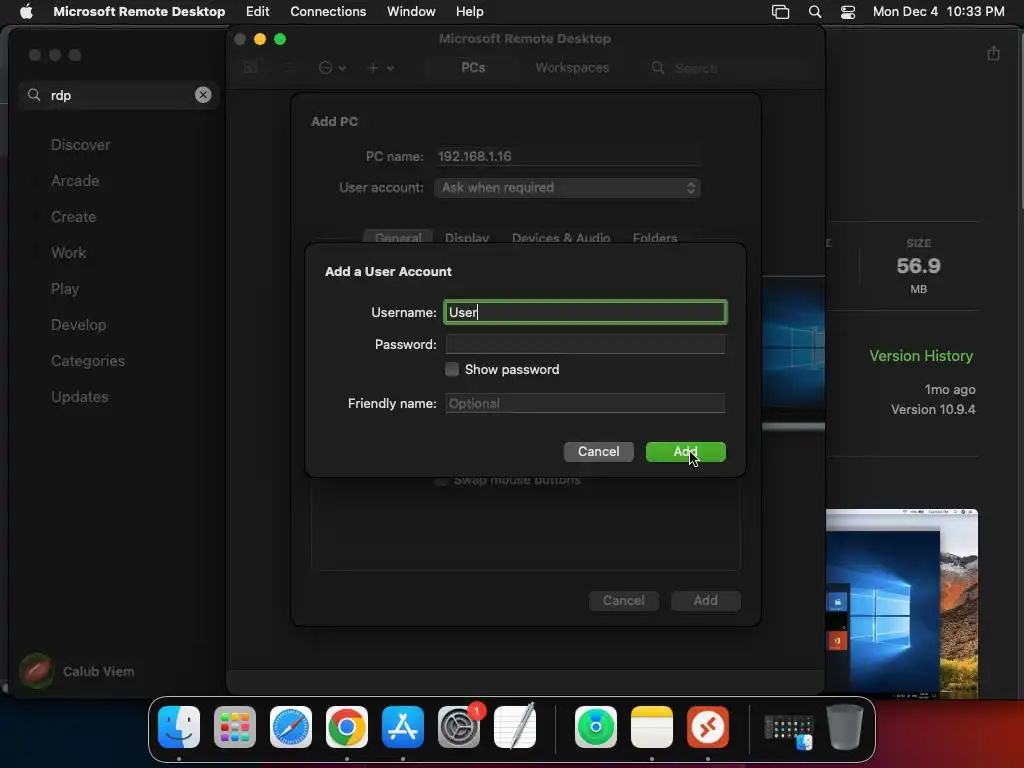Cancel the Add a User Account dialog
Image resolution: width=1024 pixels, height=768 pixels.
click(598, 452)
